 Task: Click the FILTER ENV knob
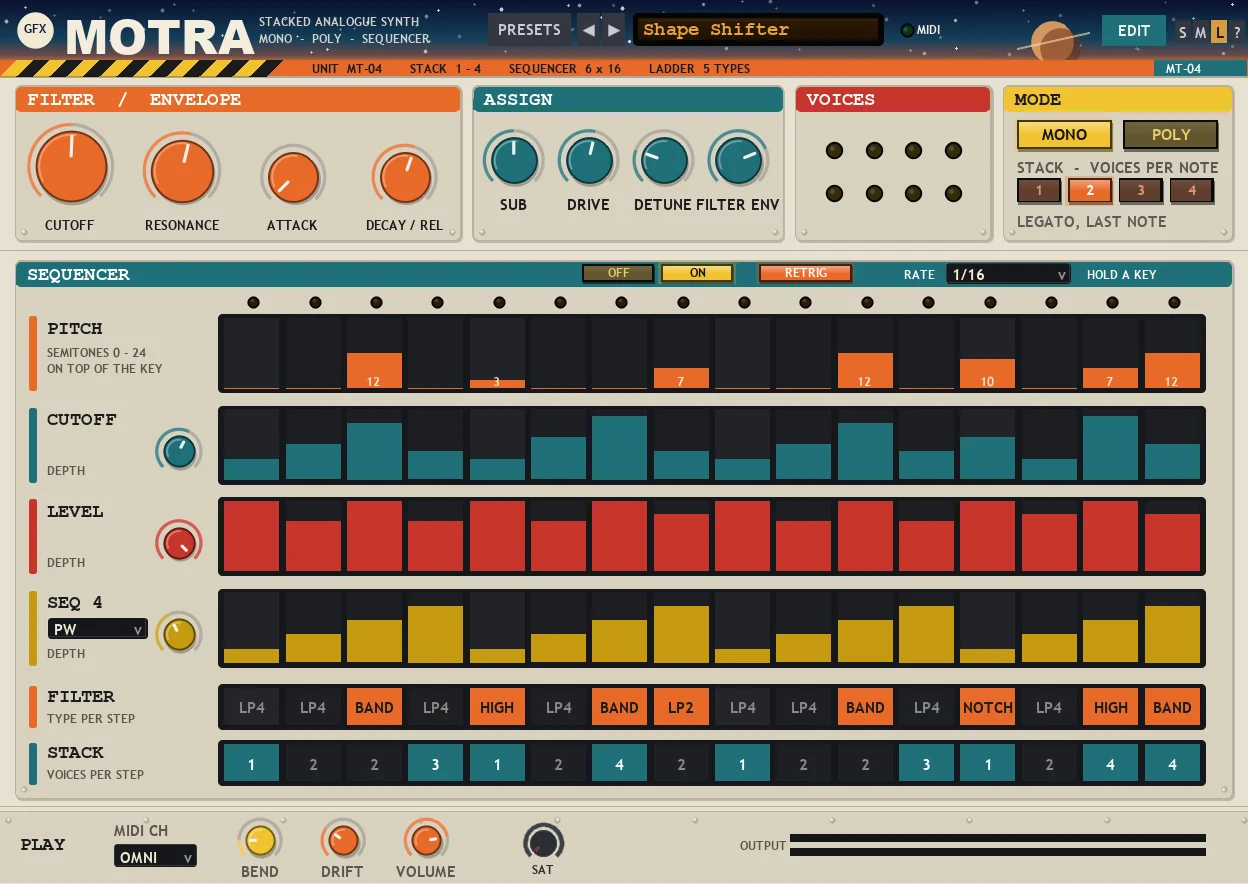click(739, 160)
